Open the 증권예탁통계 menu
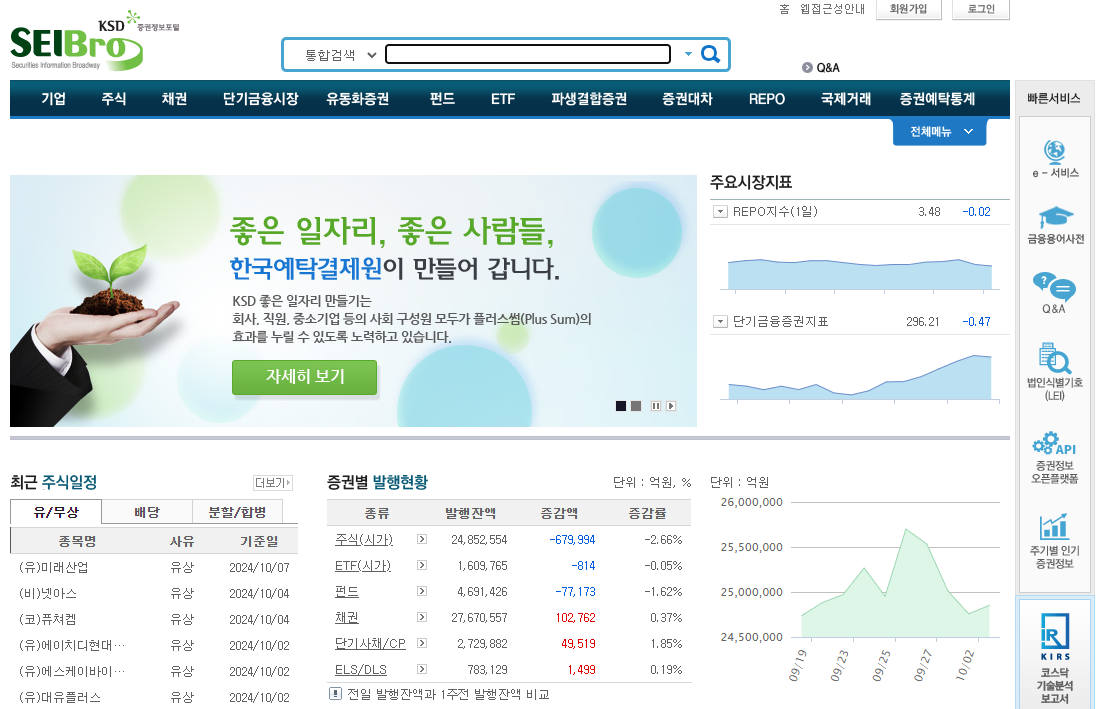 [937, 99]
